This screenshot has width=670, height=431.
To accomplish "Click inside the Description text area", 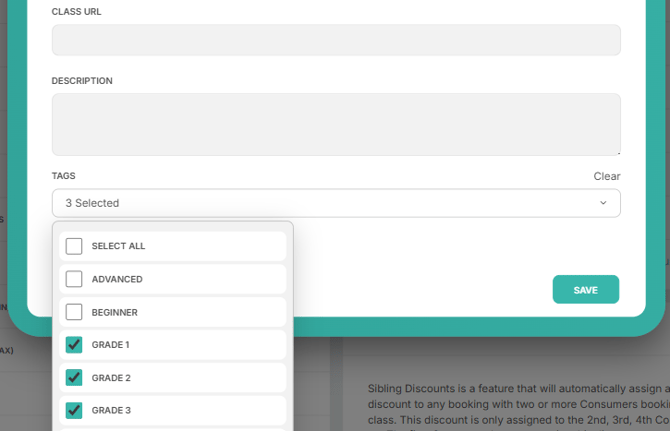I will point(336,124).
